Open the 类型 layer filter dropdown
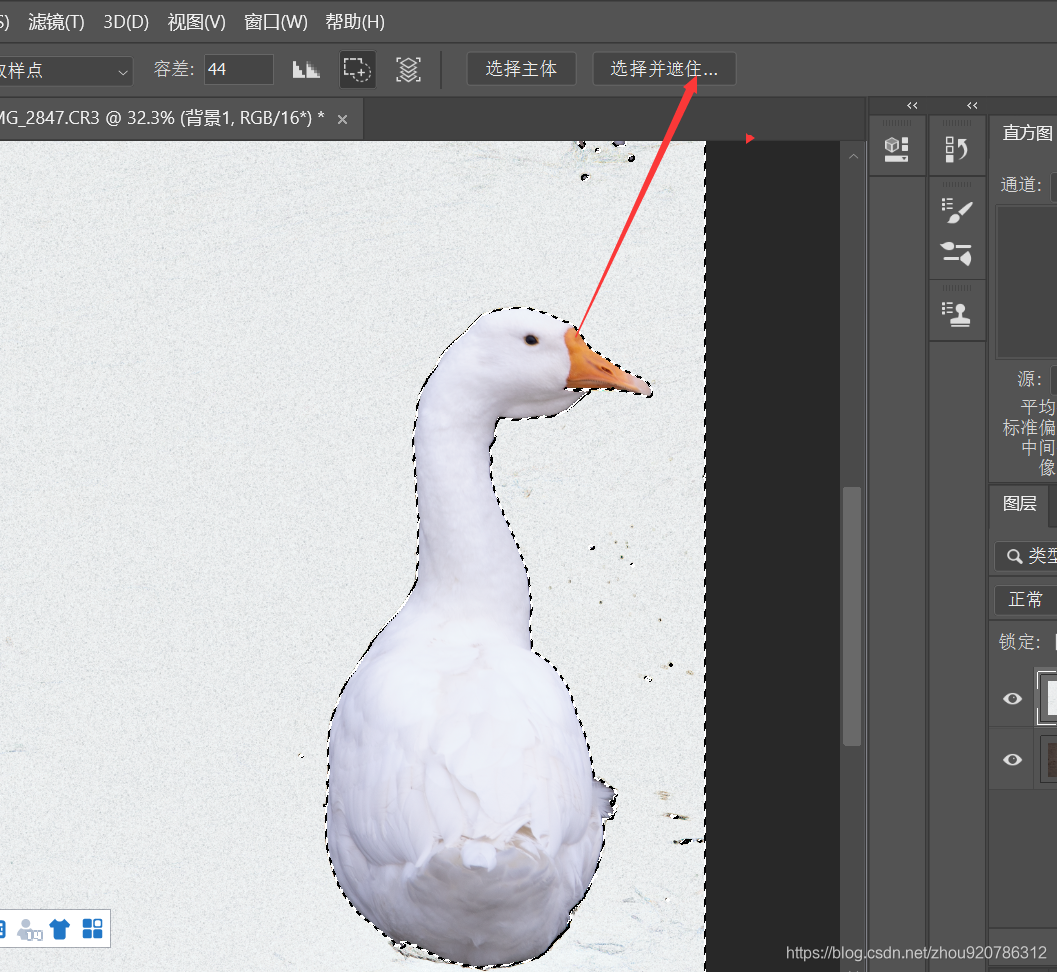The height and width of the screenshot is (972, 1057). [1026, 556]
